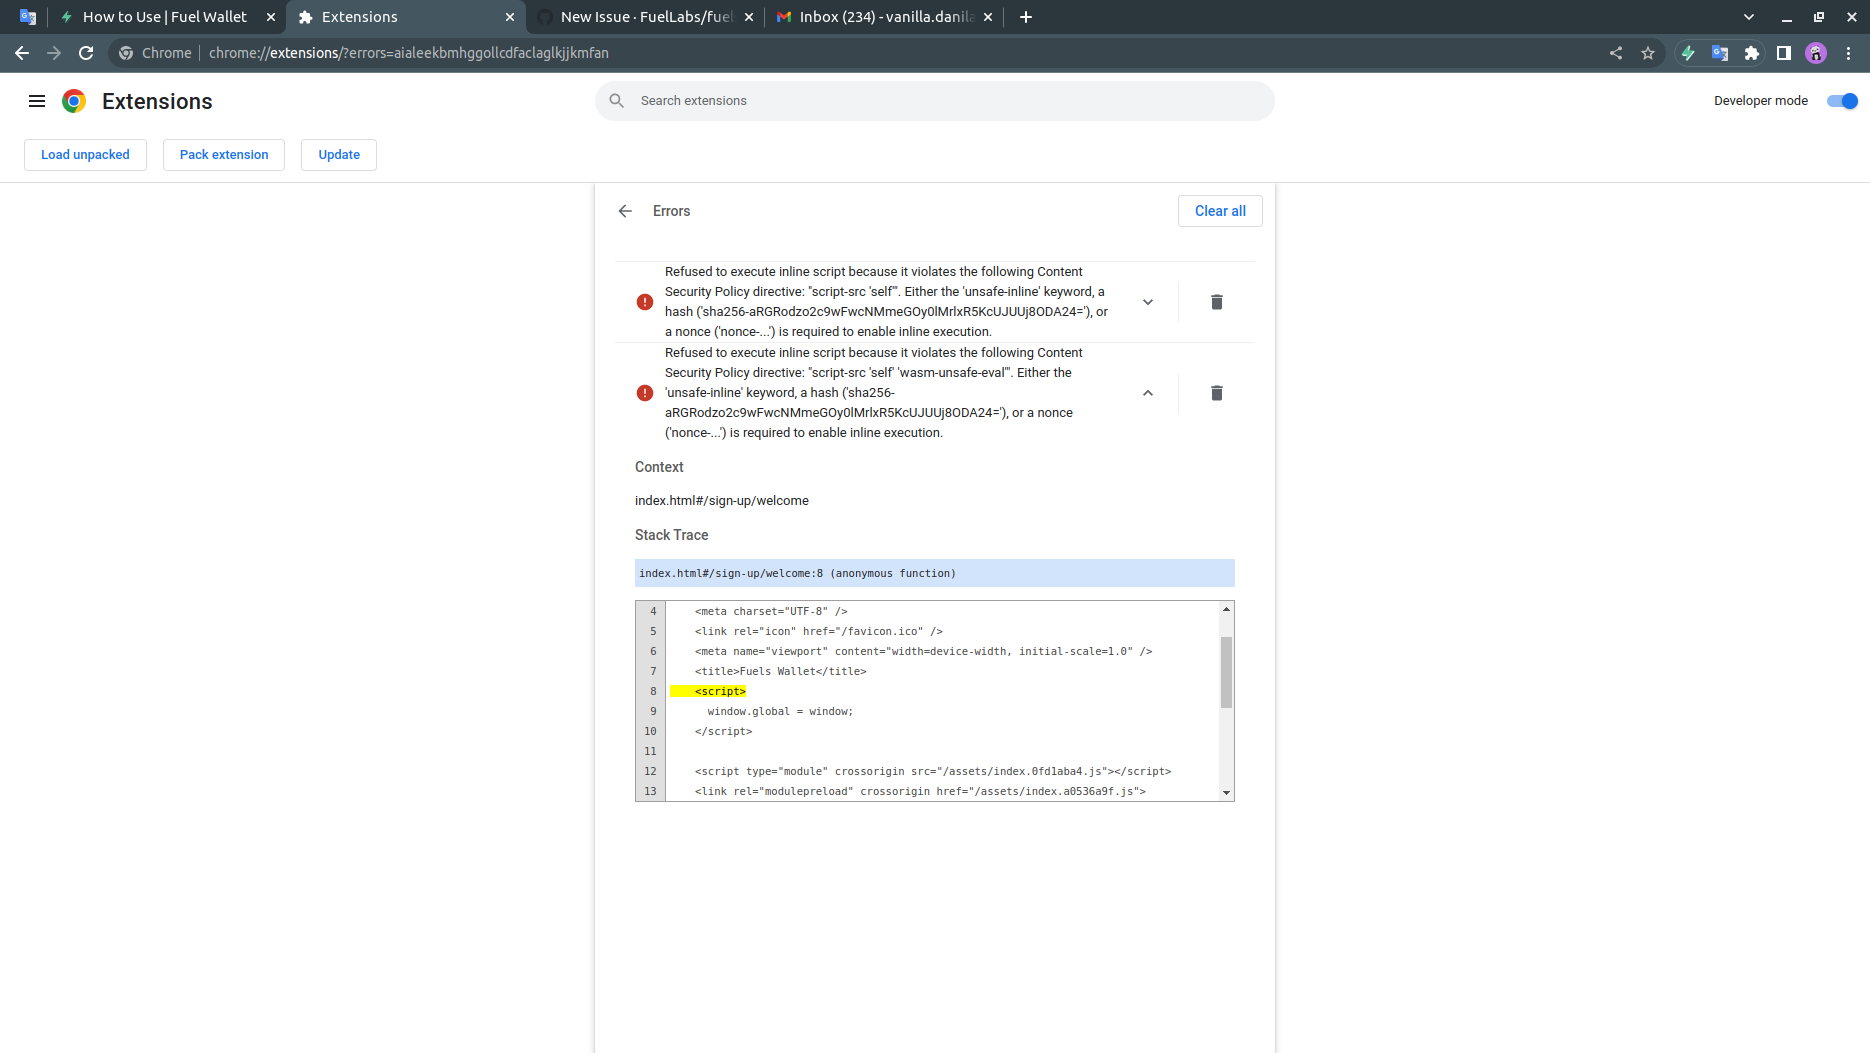Click the Google Translate extension icon
Image resolution: width=1870 pixels, height=1053 pixels.
pyautogui.click(x=1720, y=53)
